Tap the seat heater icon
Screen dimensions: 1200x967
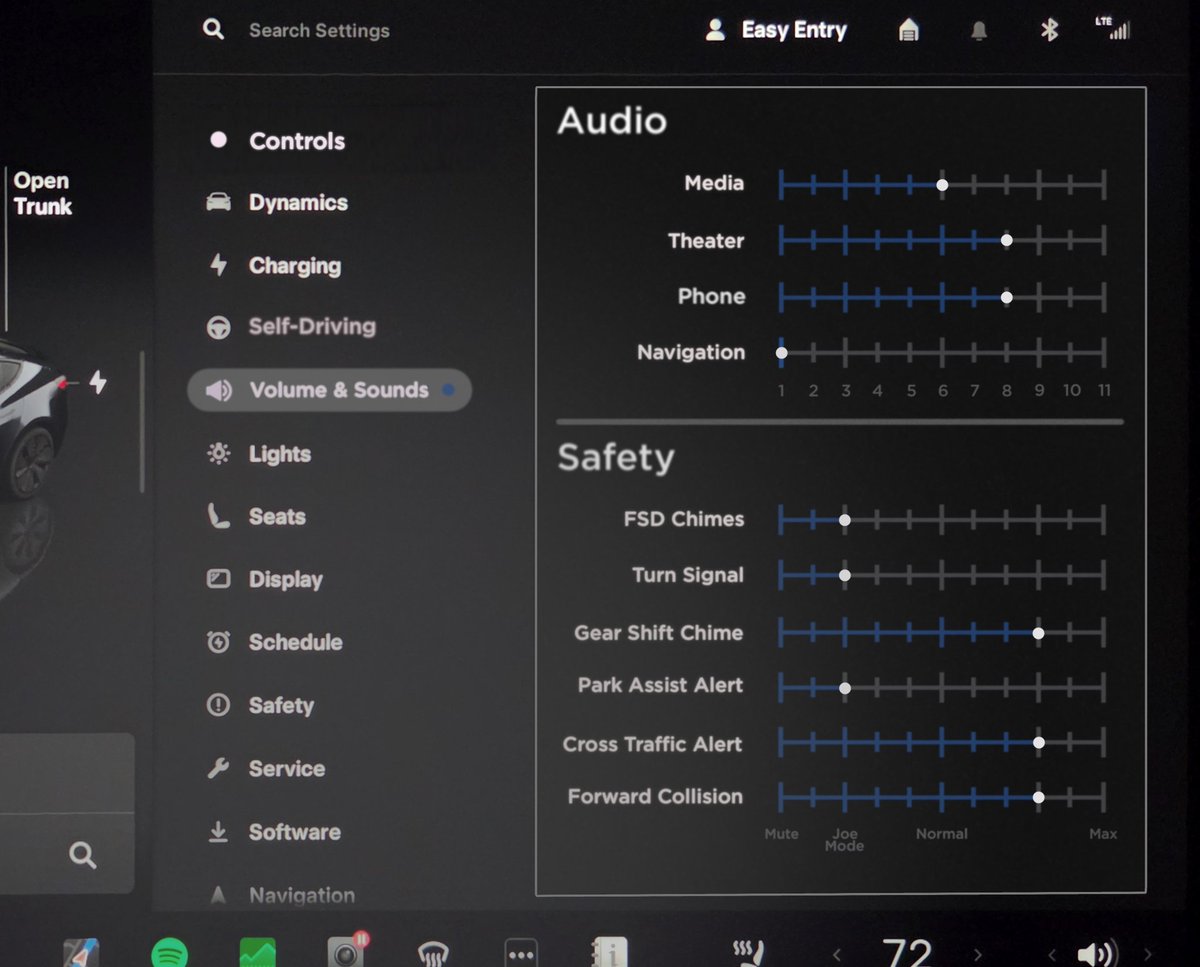(x=750, y=953)
